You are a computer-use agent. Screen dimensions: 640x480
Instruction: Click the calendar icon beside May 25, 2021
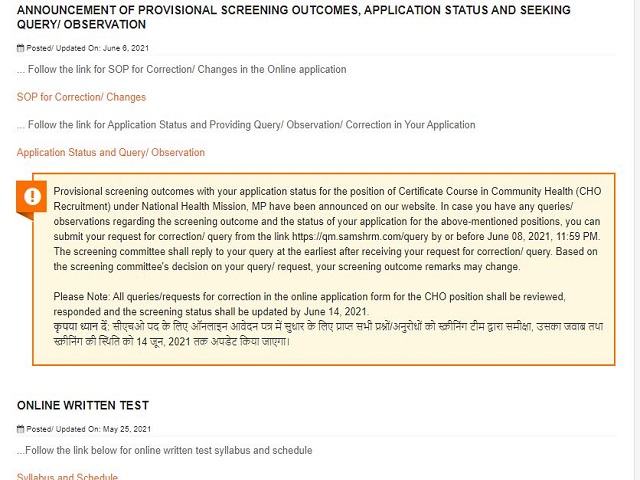tap(20, 428)
